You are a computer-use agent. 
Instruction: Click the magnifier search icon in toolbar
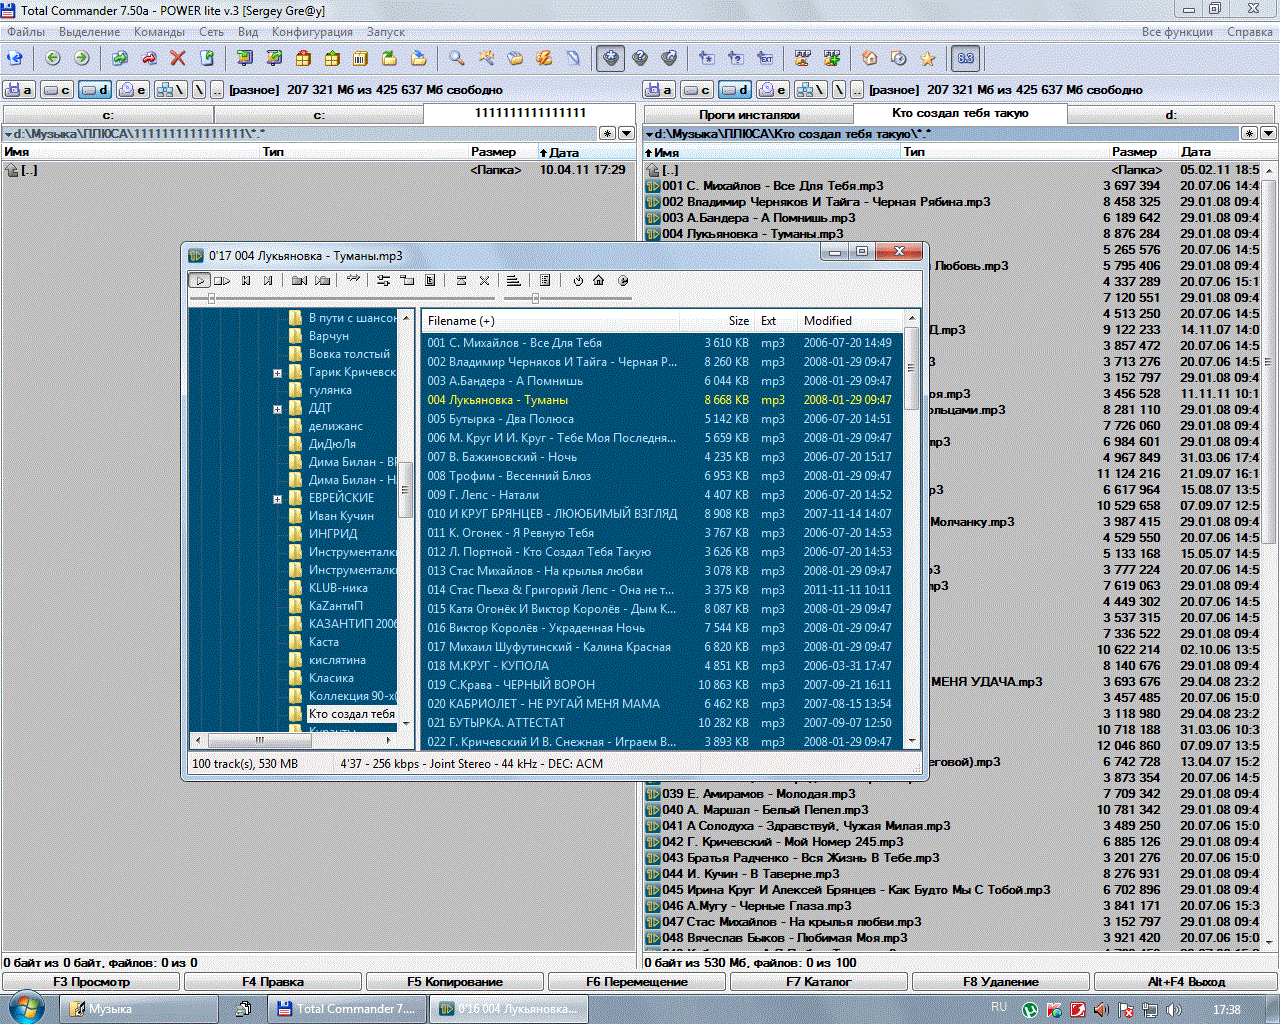456,58
